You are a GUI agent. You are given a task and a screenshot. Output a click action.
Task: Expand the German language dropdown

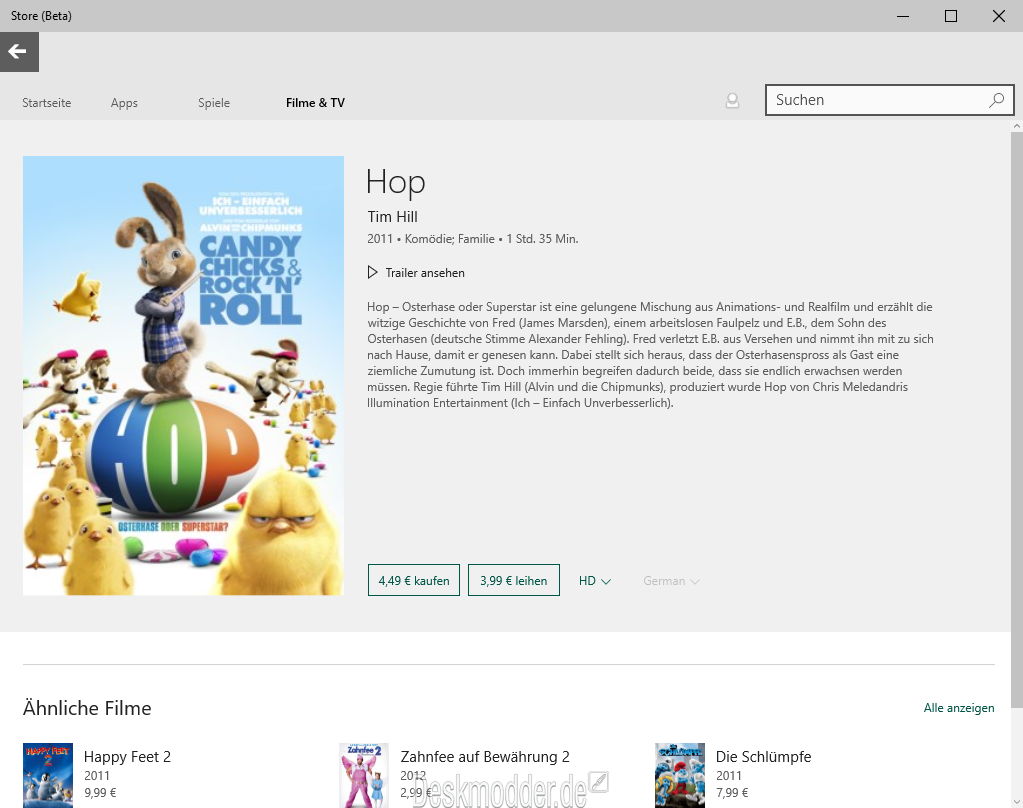(671, 581)
